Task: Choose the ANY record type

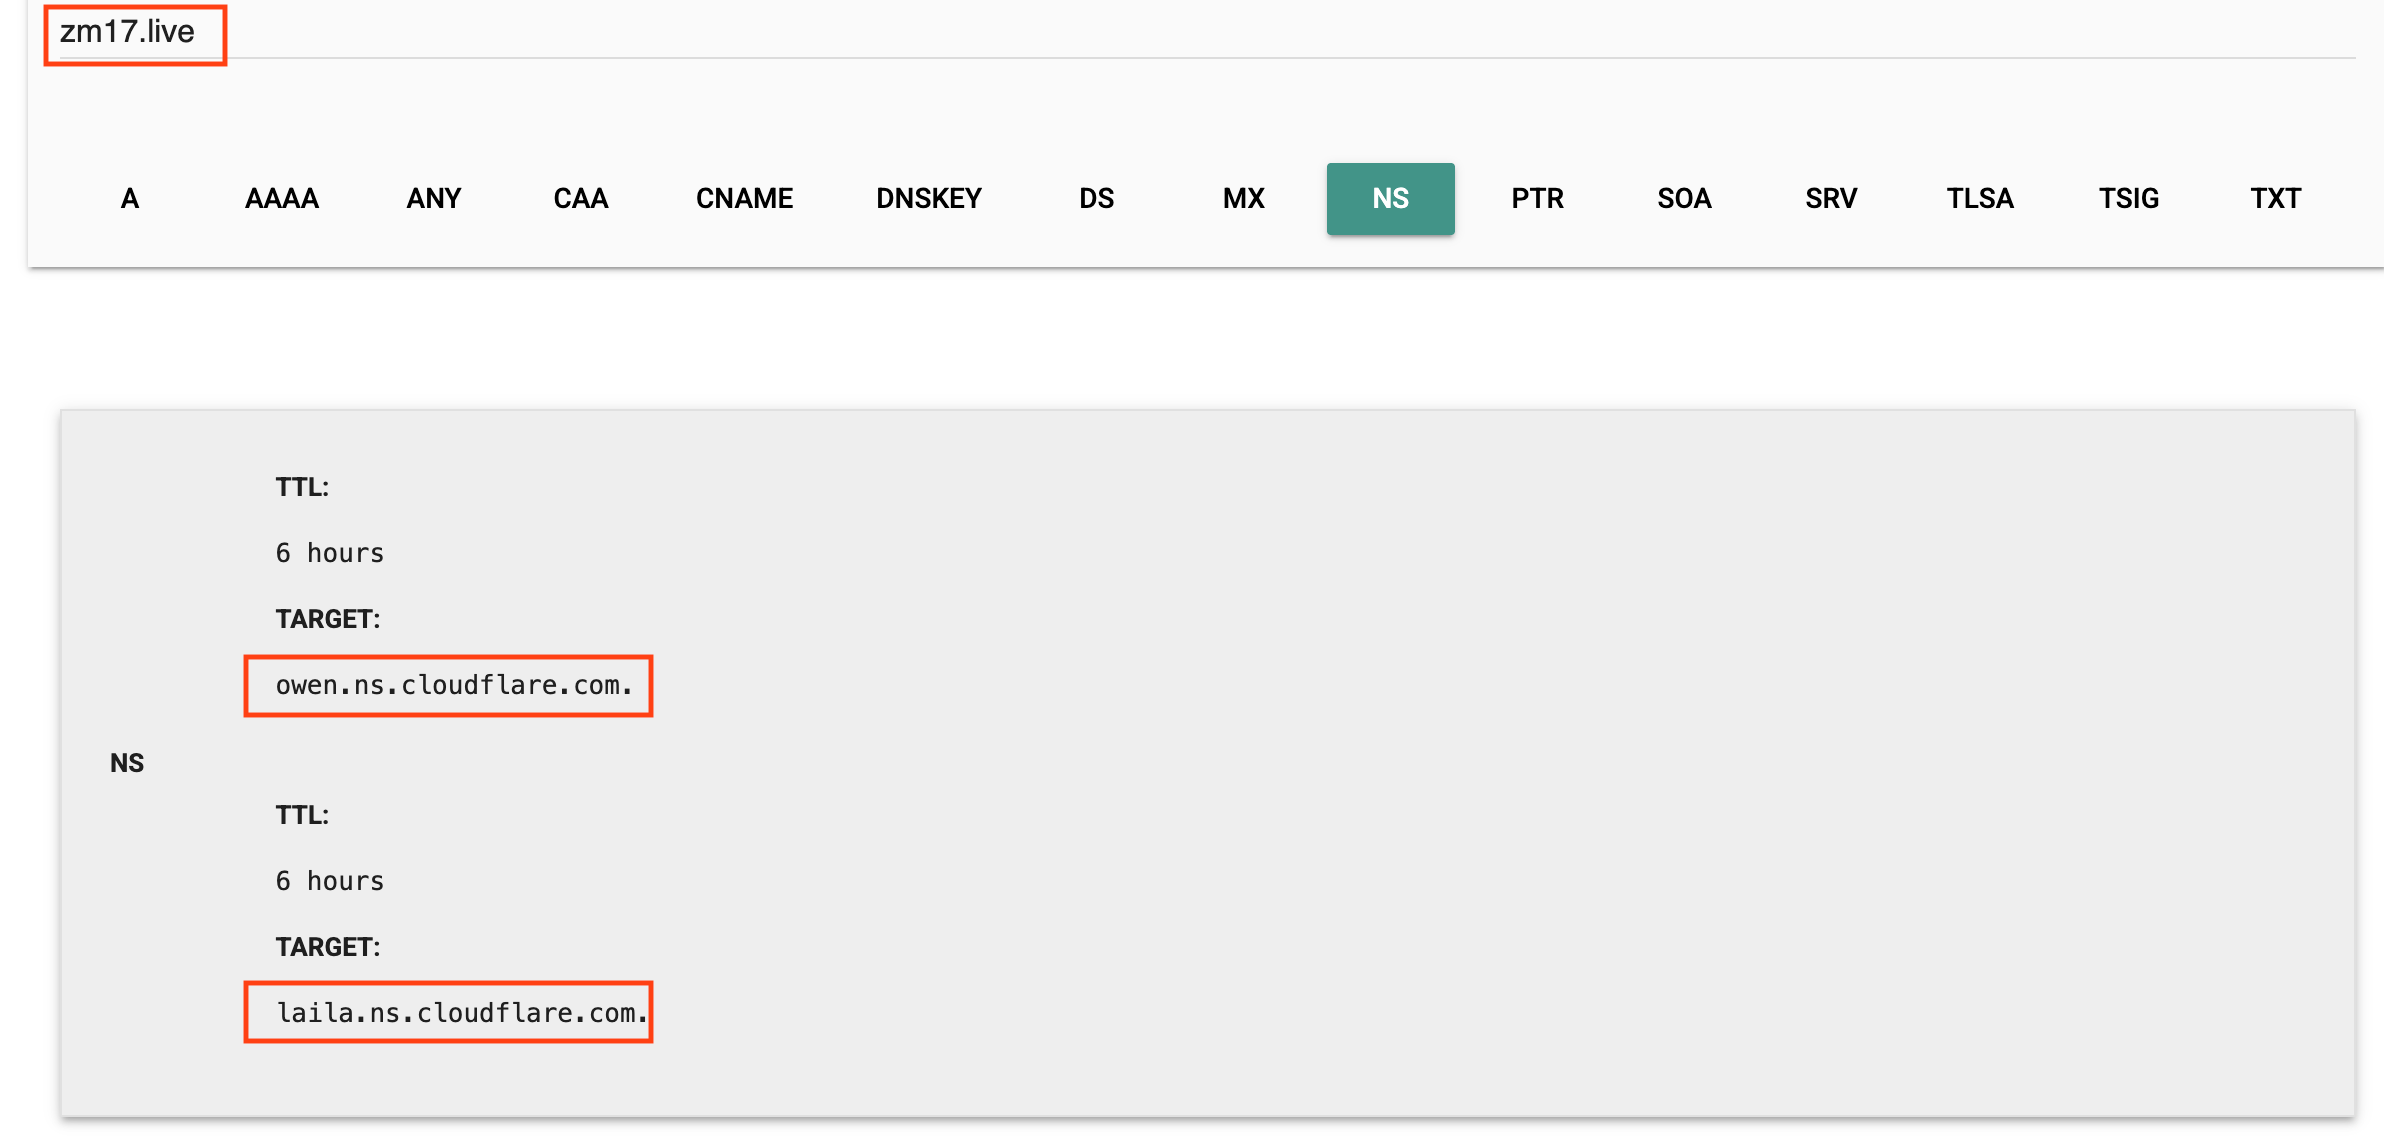Action: pos(433,198)
